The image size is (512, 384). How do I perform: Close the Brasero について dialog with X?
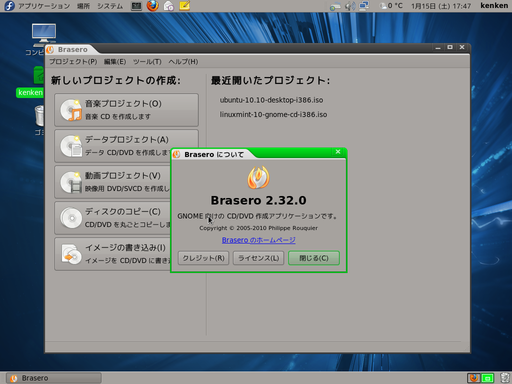coord(338,152)
